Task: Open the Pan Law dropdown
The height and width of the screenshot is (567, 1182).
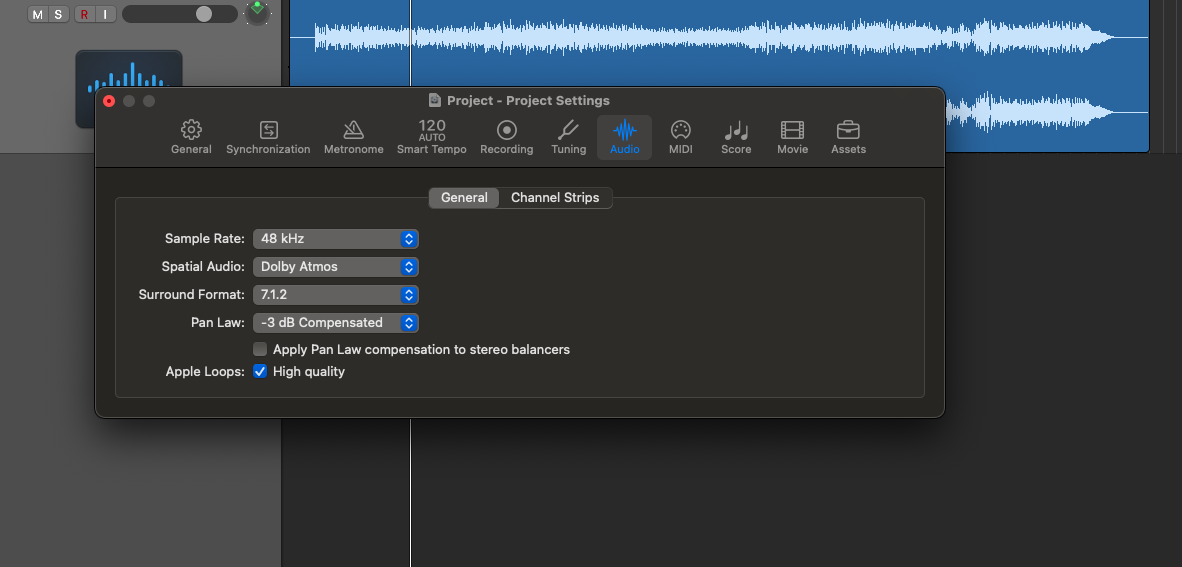Action: pos(335,323)
